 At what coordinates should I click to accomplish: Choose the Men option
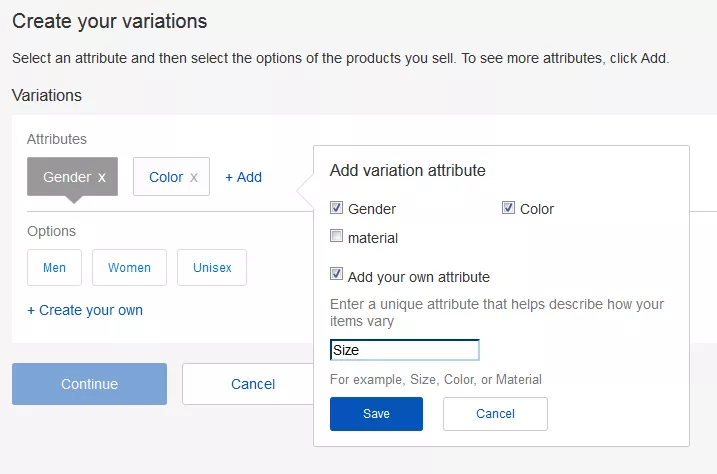pyautogui.click(x=54, y=268)
